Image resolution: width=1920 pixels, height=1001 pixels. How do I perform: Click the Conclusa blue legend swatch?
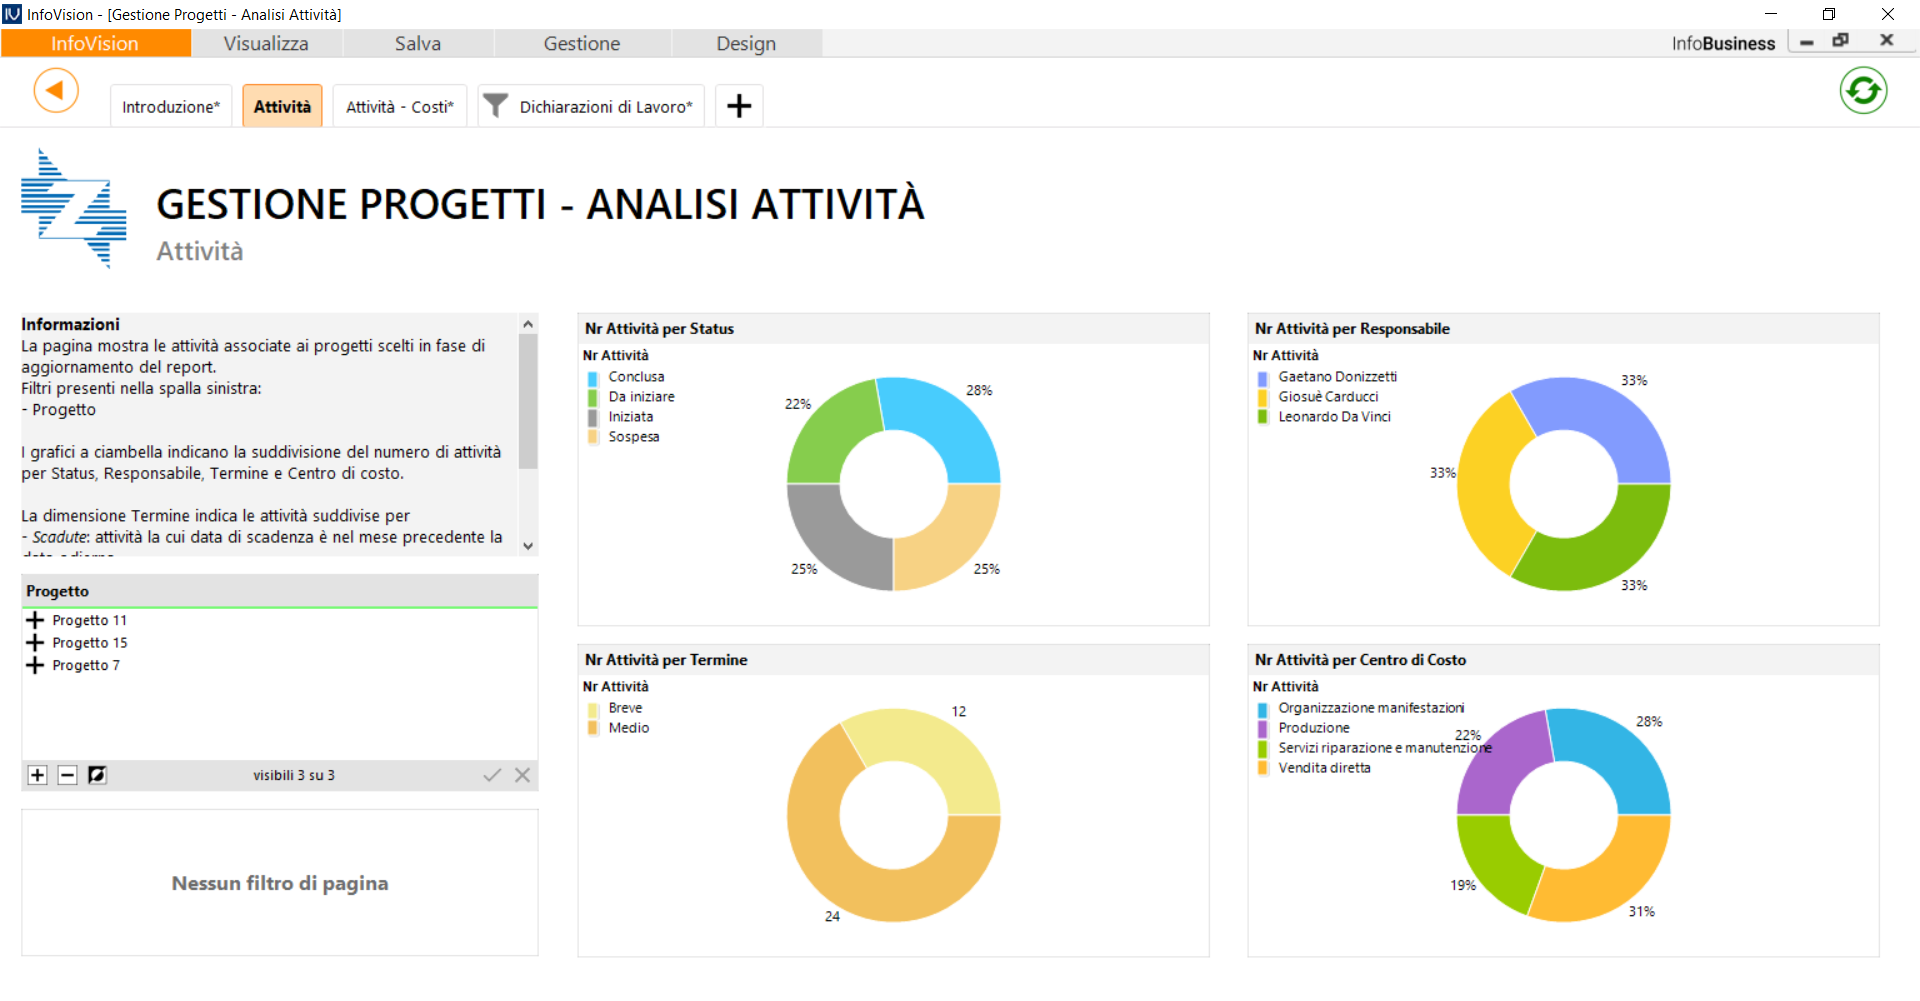click(x=593, y=378)
